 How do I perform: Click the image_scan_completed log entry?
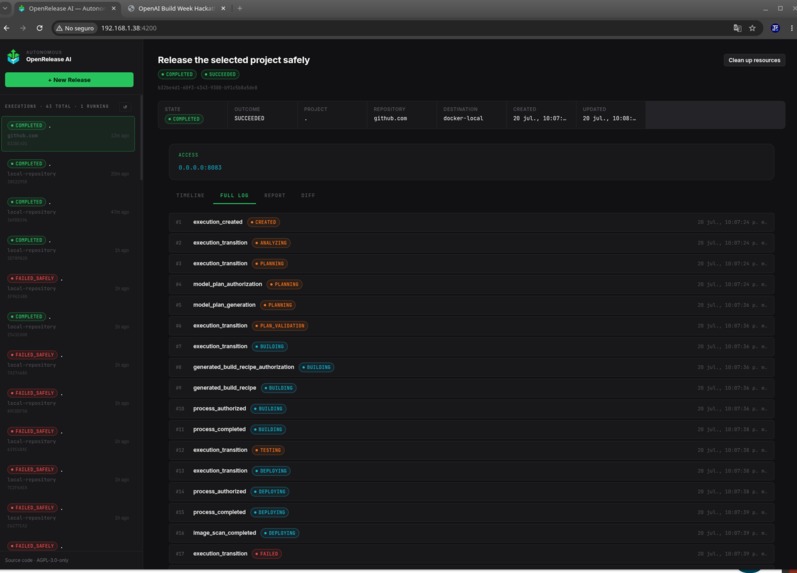tap(471, 533)
